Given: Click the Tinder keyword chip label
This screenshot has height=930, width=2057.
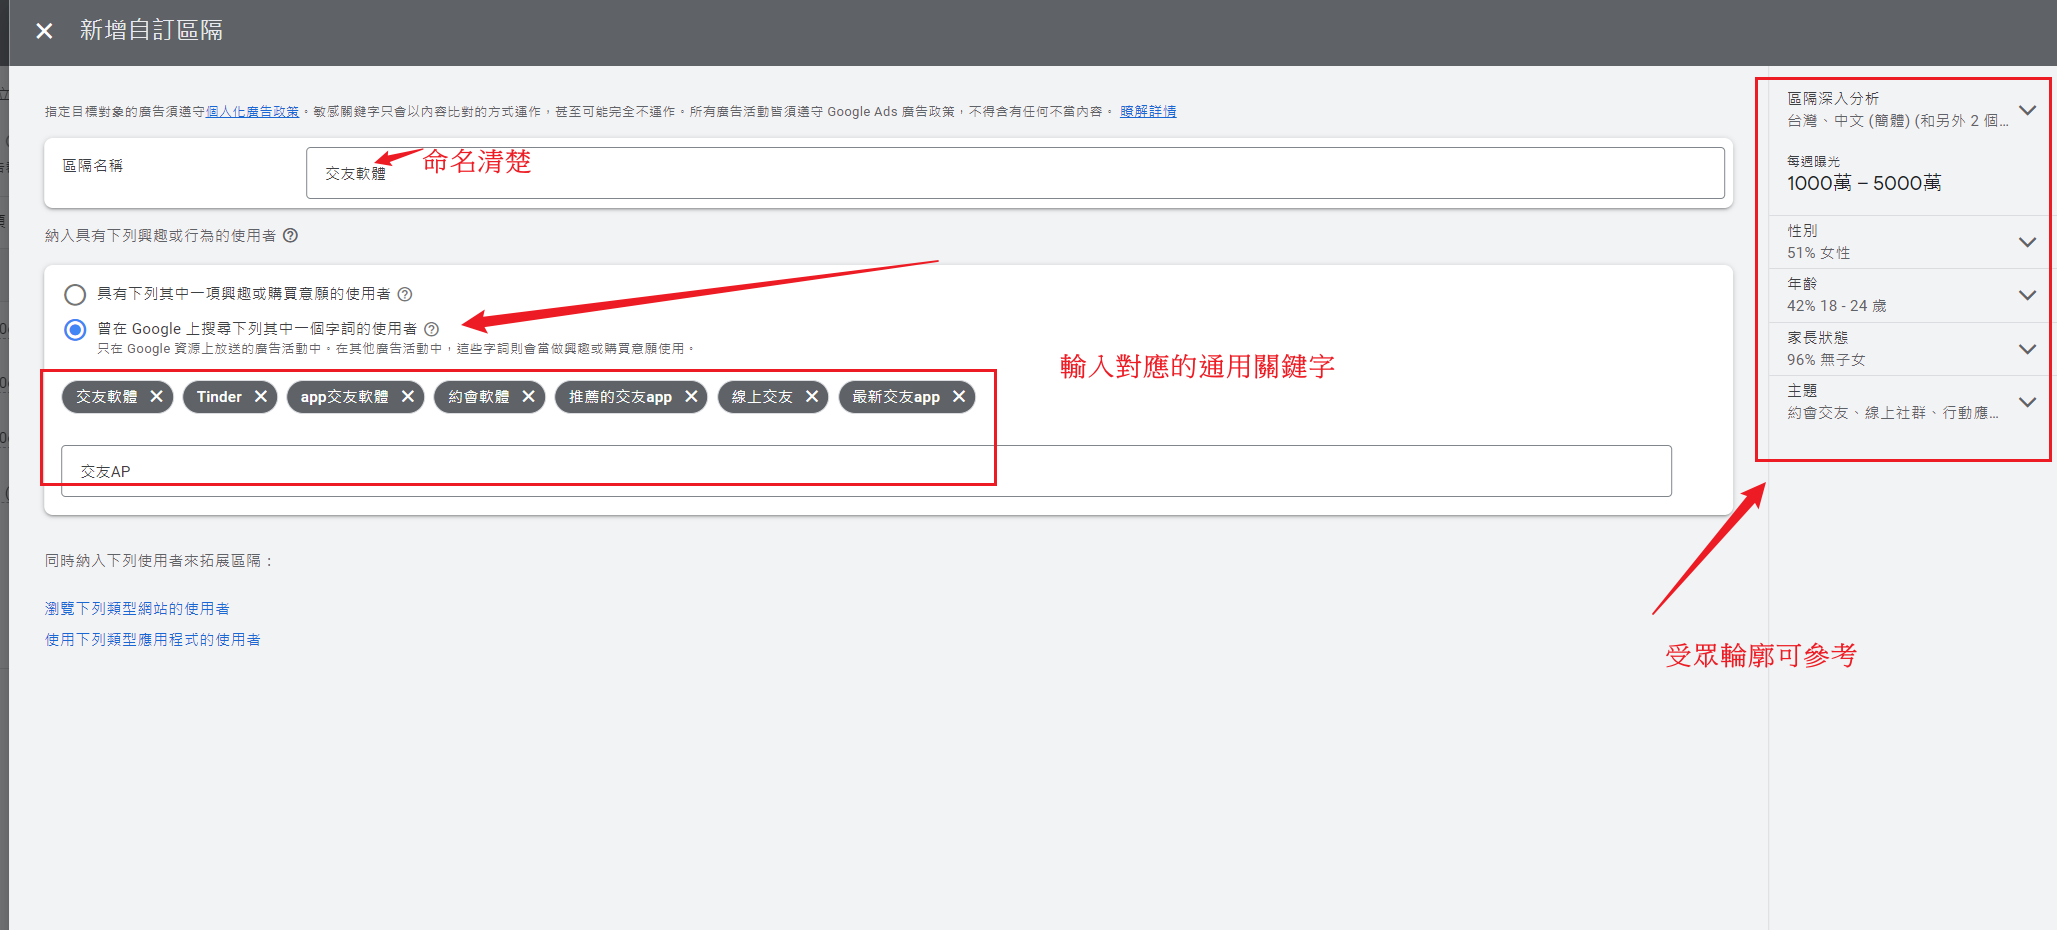Looking at the screenshot, I should 219,397.
